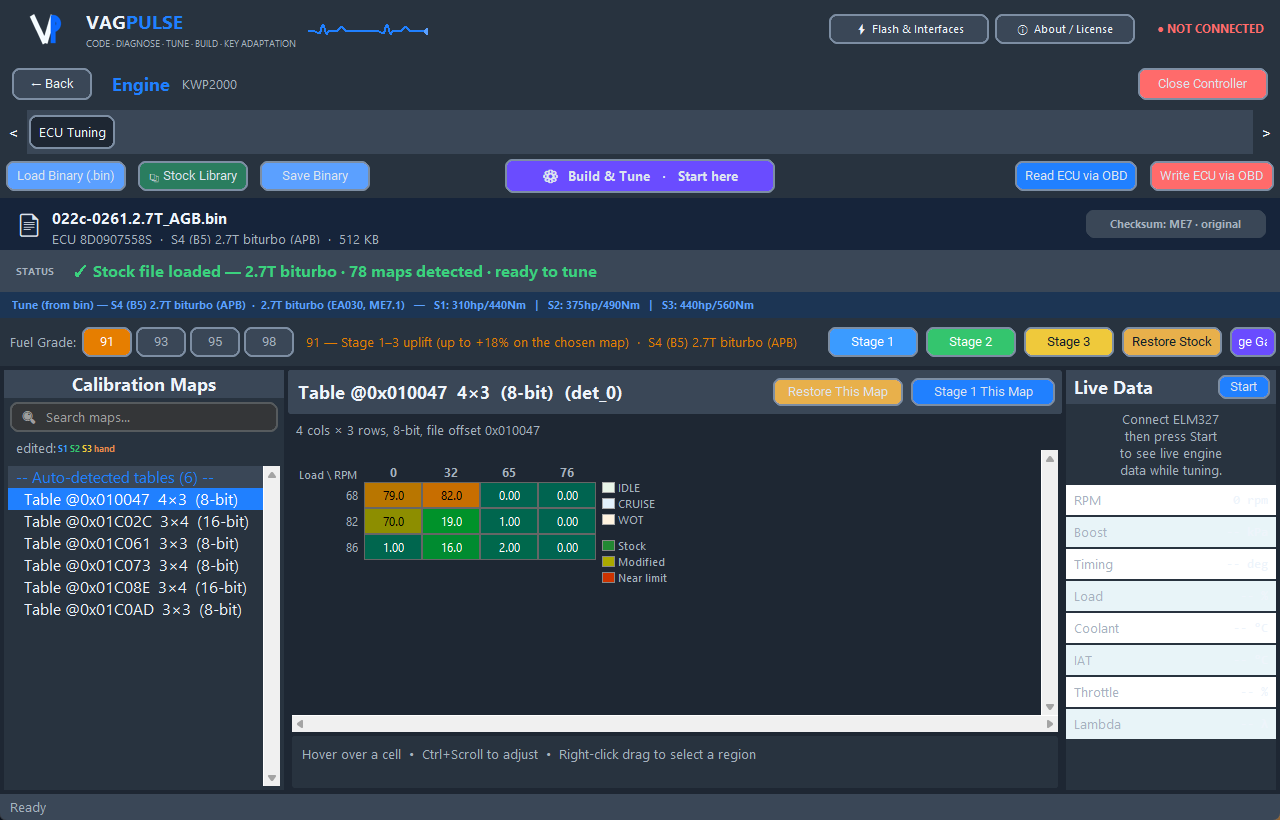Click Write ECU via OBD
The height and width of the screenshot is (820, 1280).
[1212, 176]
